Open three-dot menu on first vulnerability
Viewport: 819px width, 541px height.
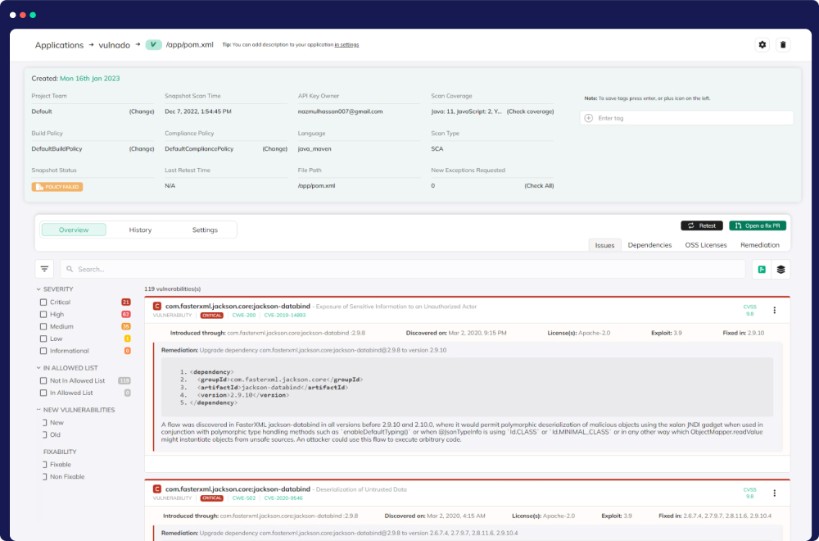pyautogui.click(x=774, y=310)
